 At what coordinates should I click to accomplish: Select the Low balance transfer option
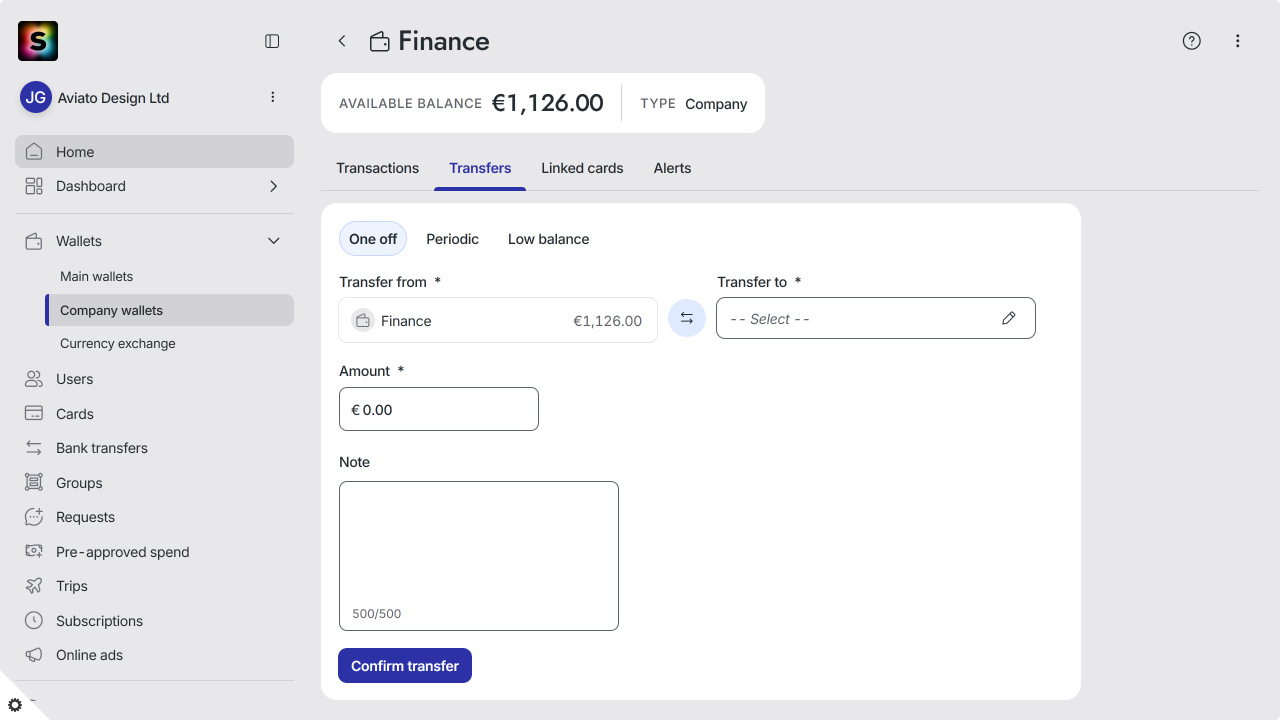(x=548, y=239)
